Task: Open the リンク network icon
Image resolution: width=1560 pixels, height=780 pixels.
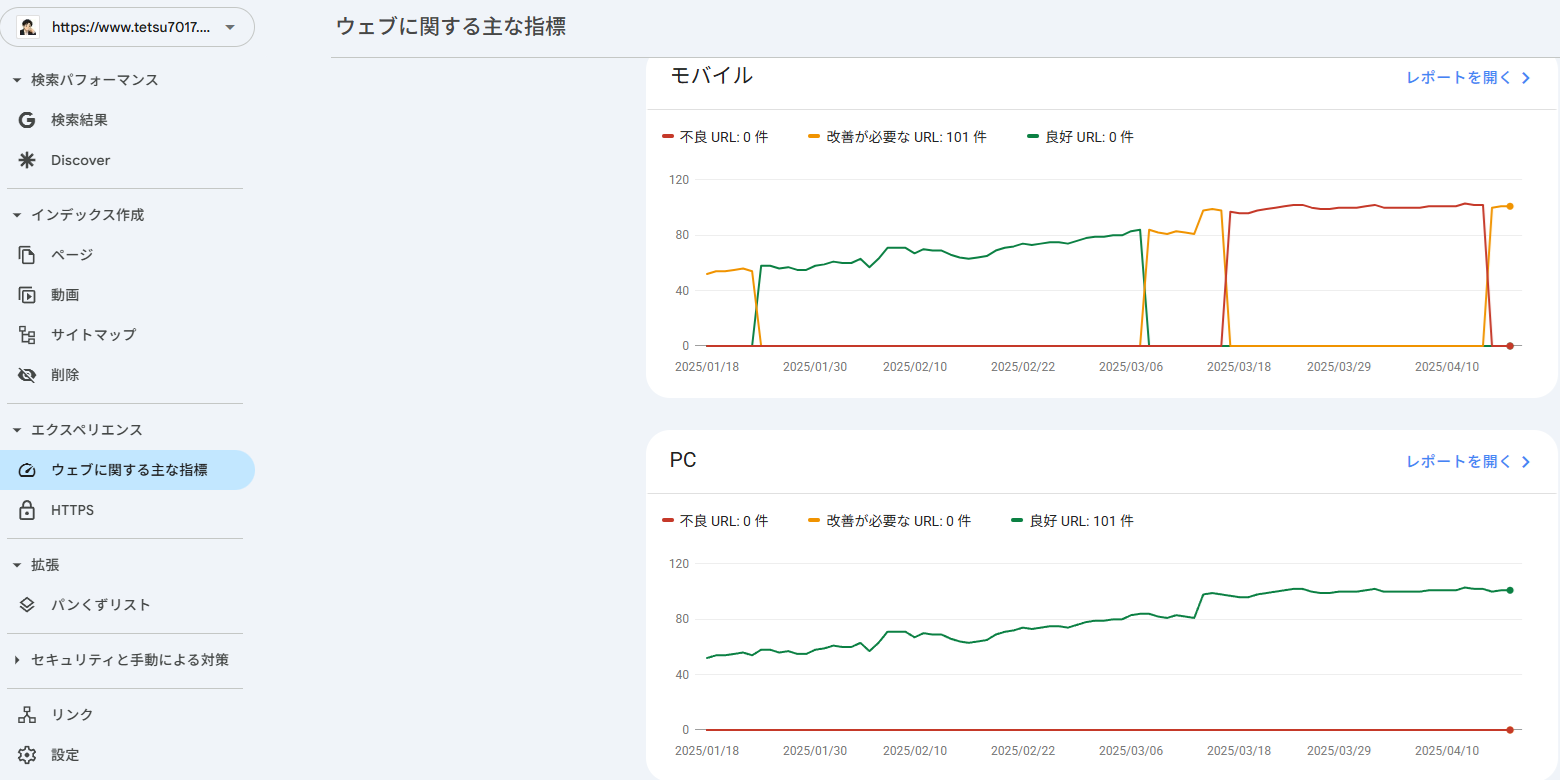Action: click(27, 715)
